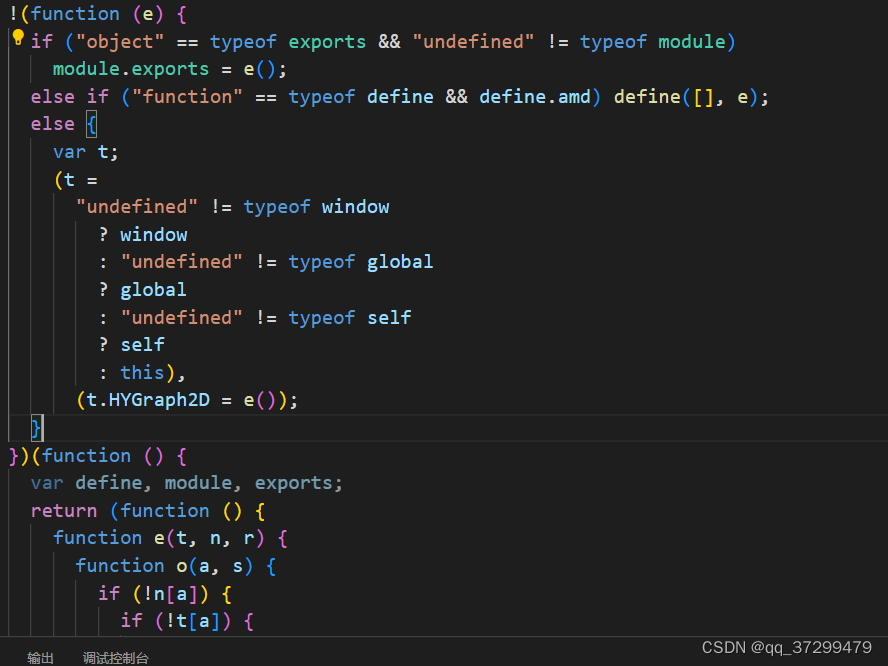This screenshot has height=666, width=888.
Task: Open the 输出 panel tab
Action: 40,658
